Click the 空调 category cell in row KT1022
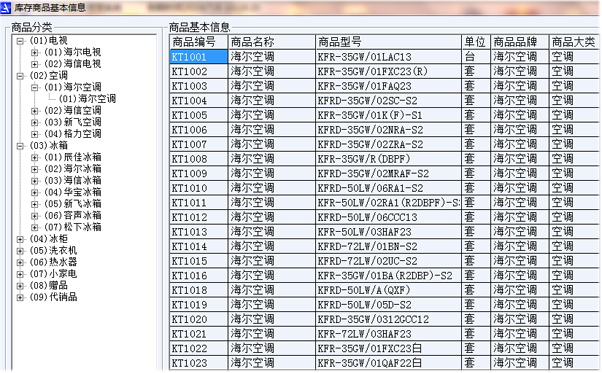602x373 pixels. (575, 348)
